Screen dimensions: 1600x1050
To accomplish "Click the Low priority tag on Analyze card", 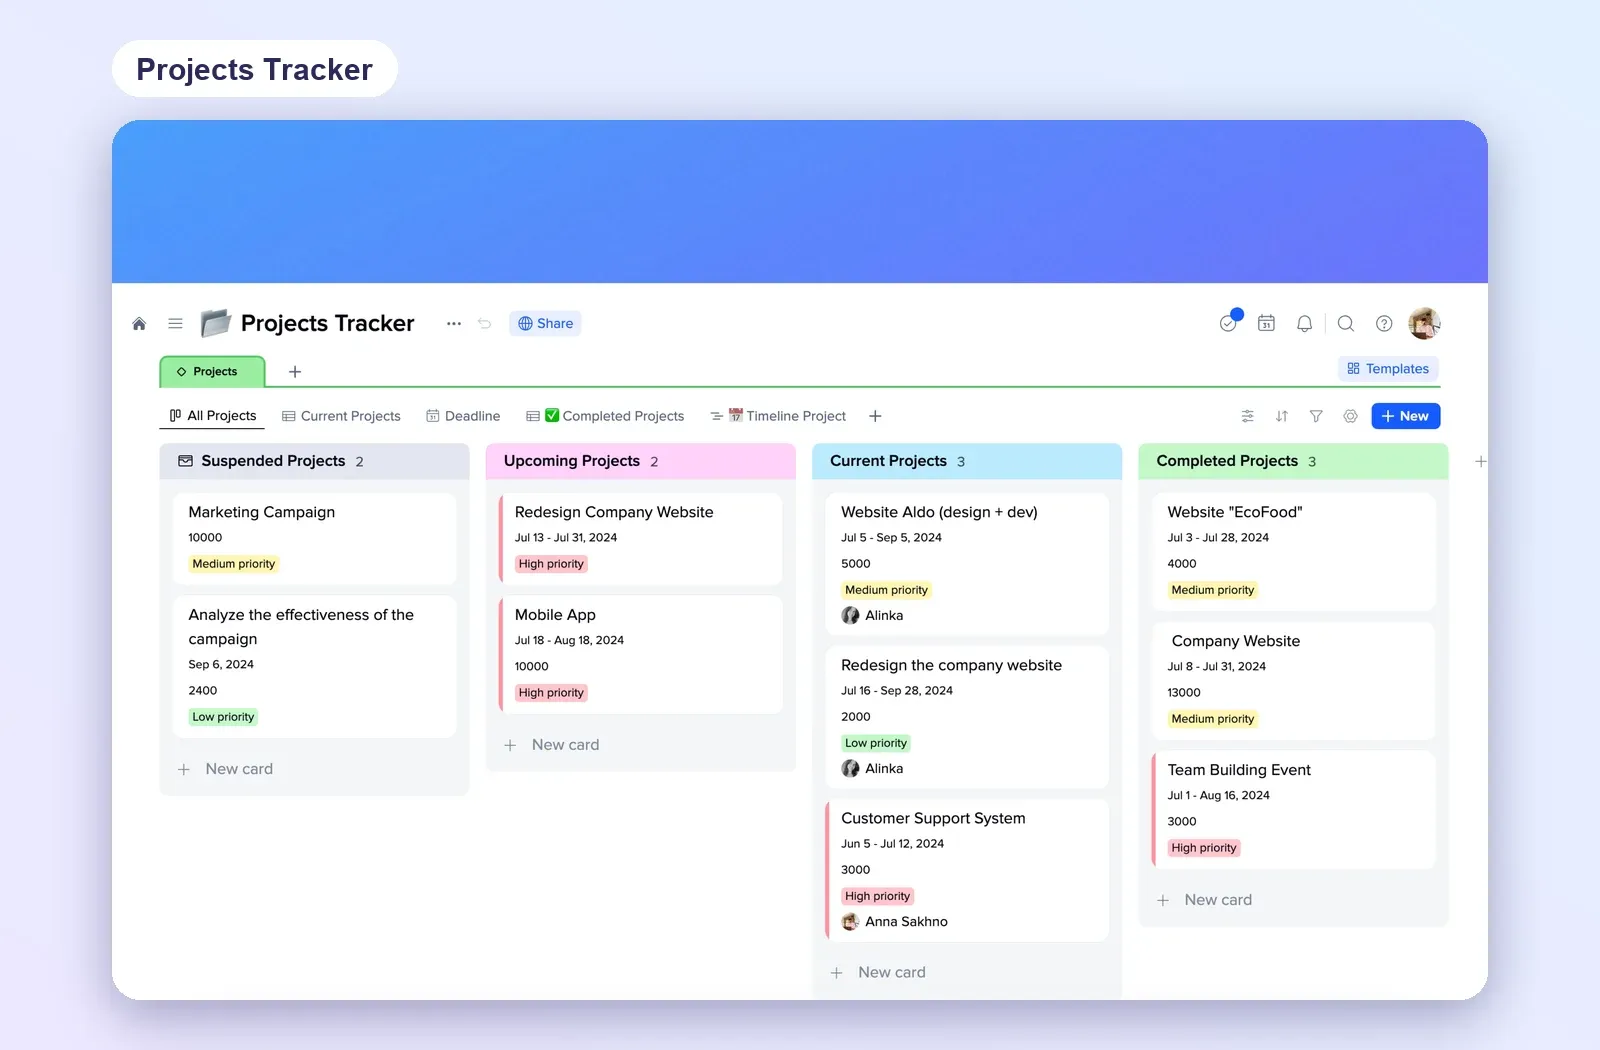I will 223,717.
